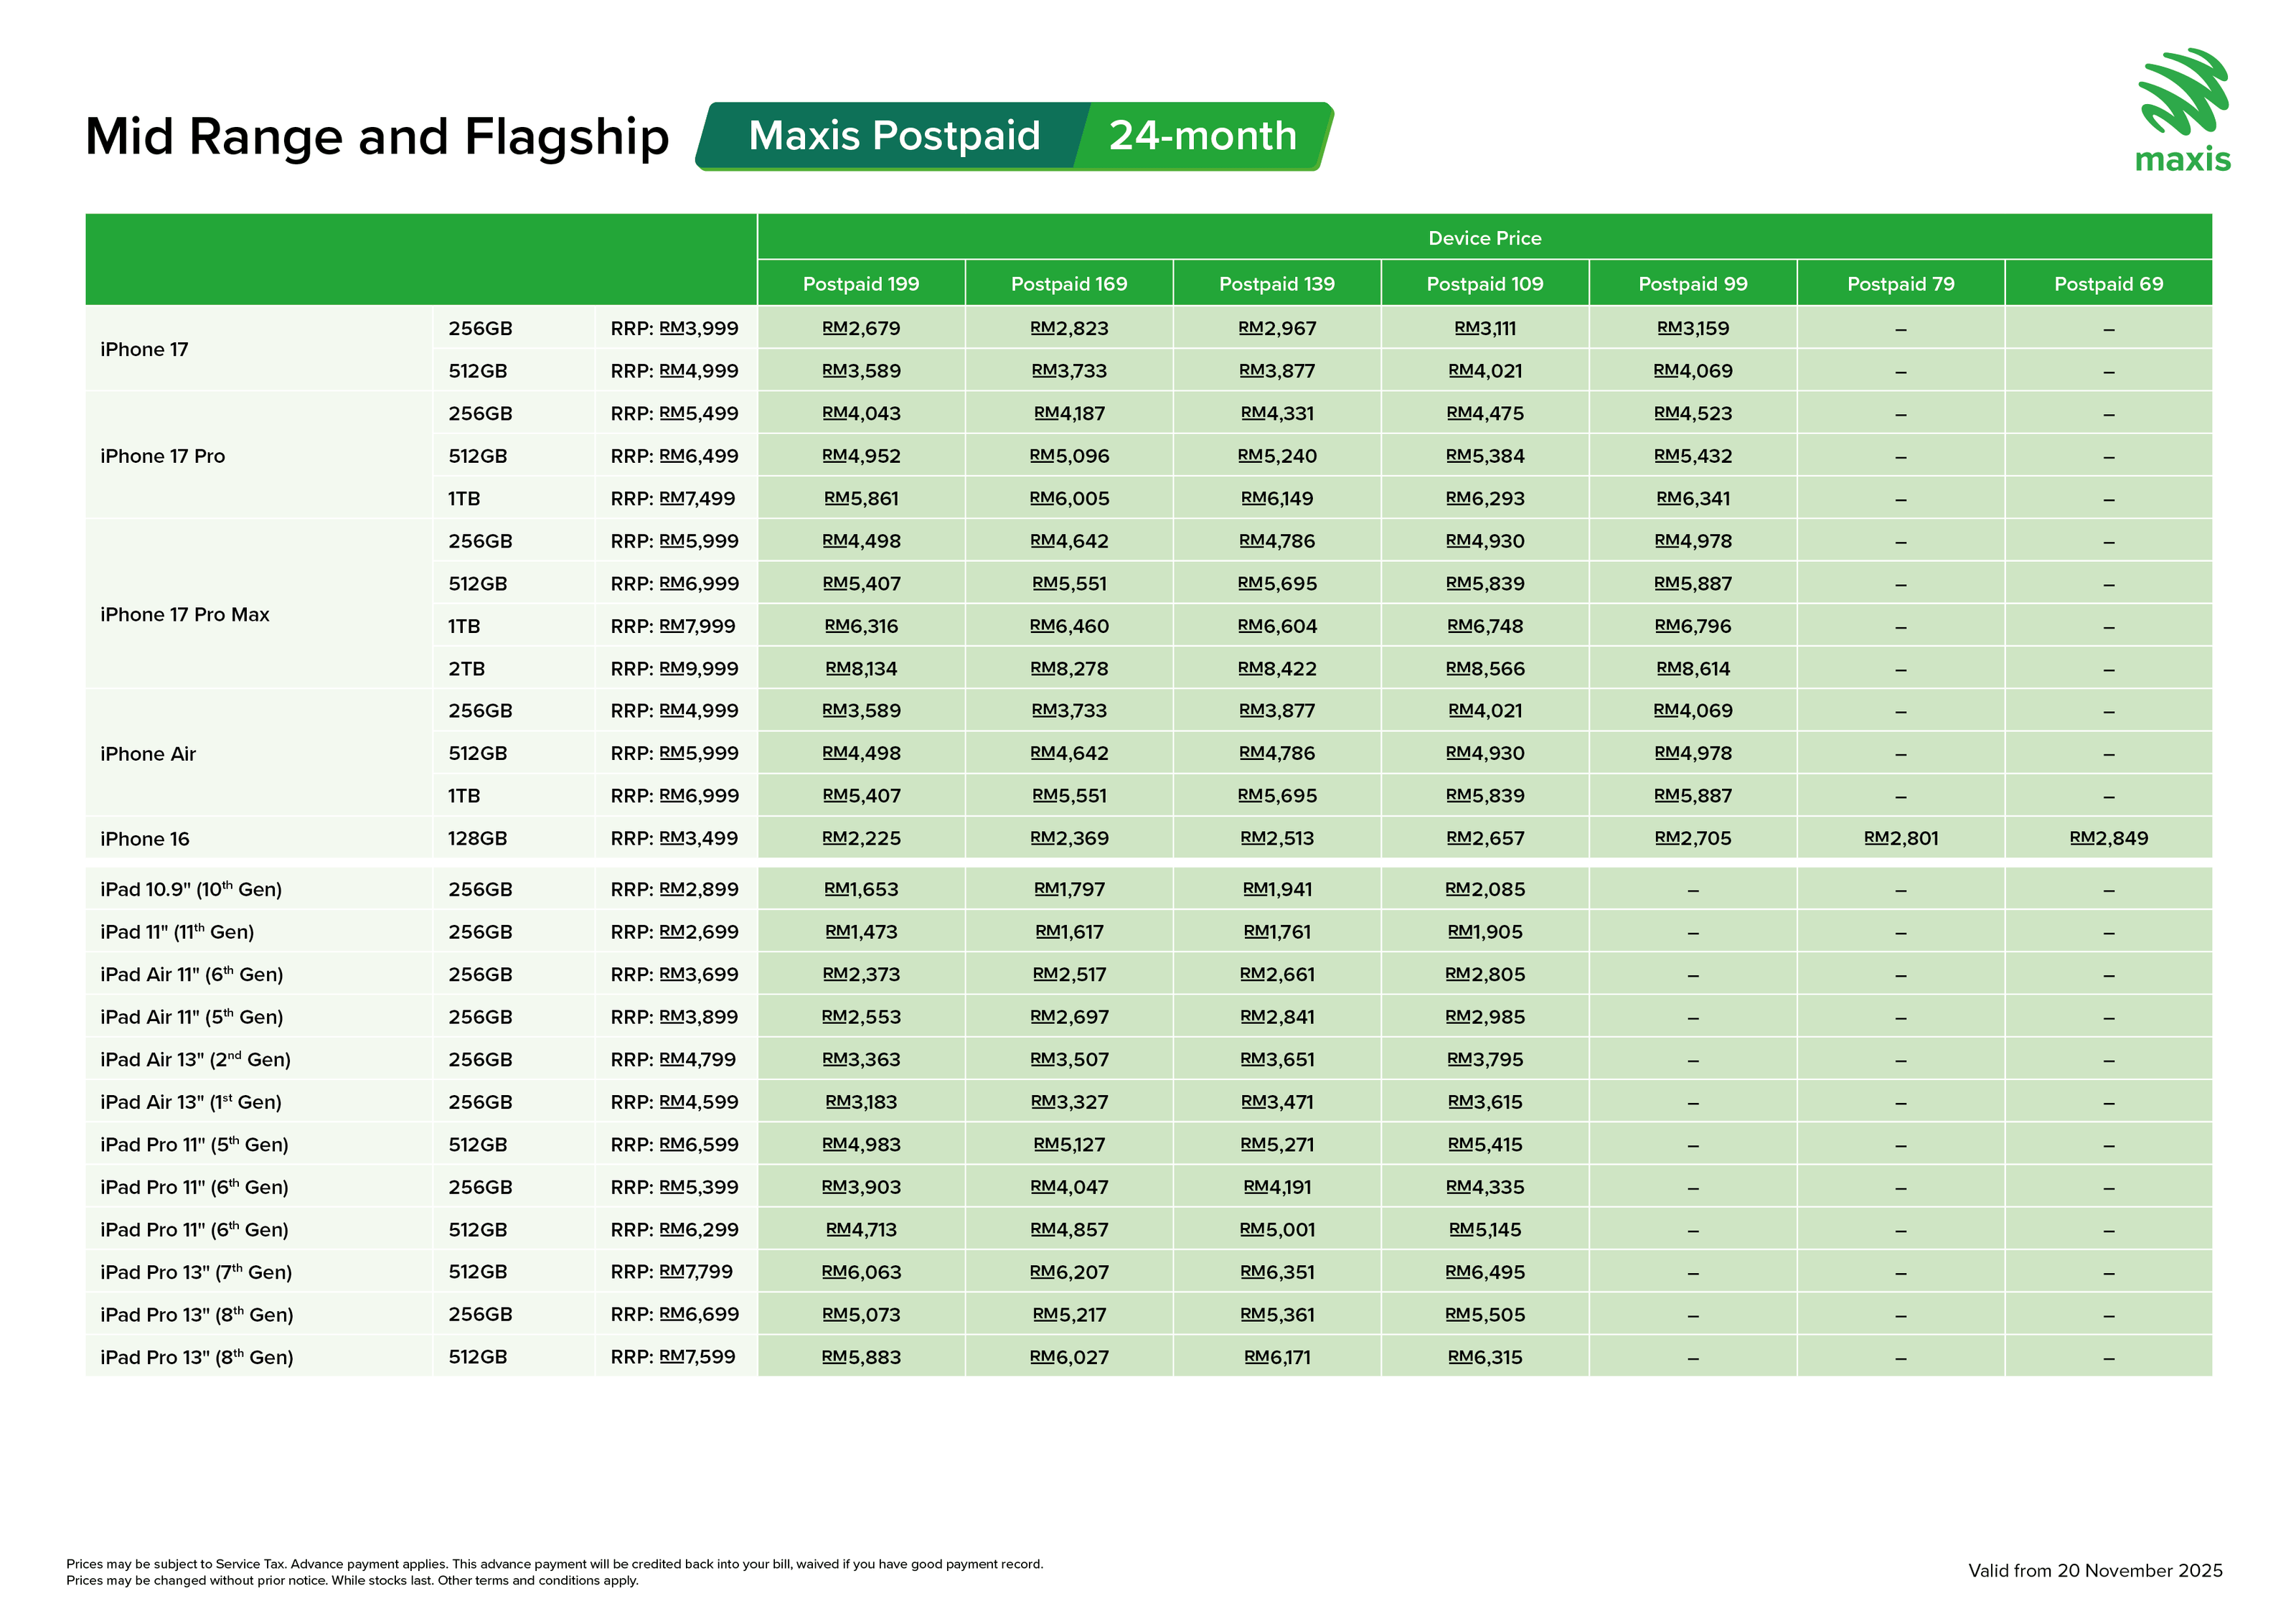The width and height of the screenshot is (2296, 1624).
Task: Click the Postpaid 99 column header
Action: [1692, 284]
